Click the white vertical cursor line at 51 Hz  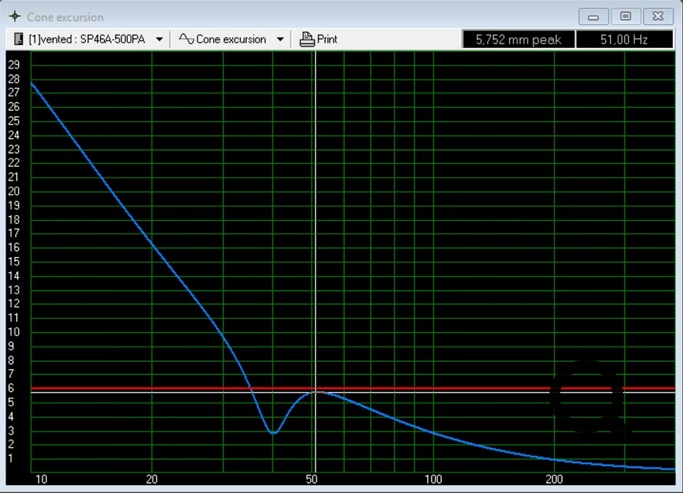point(316,200)
